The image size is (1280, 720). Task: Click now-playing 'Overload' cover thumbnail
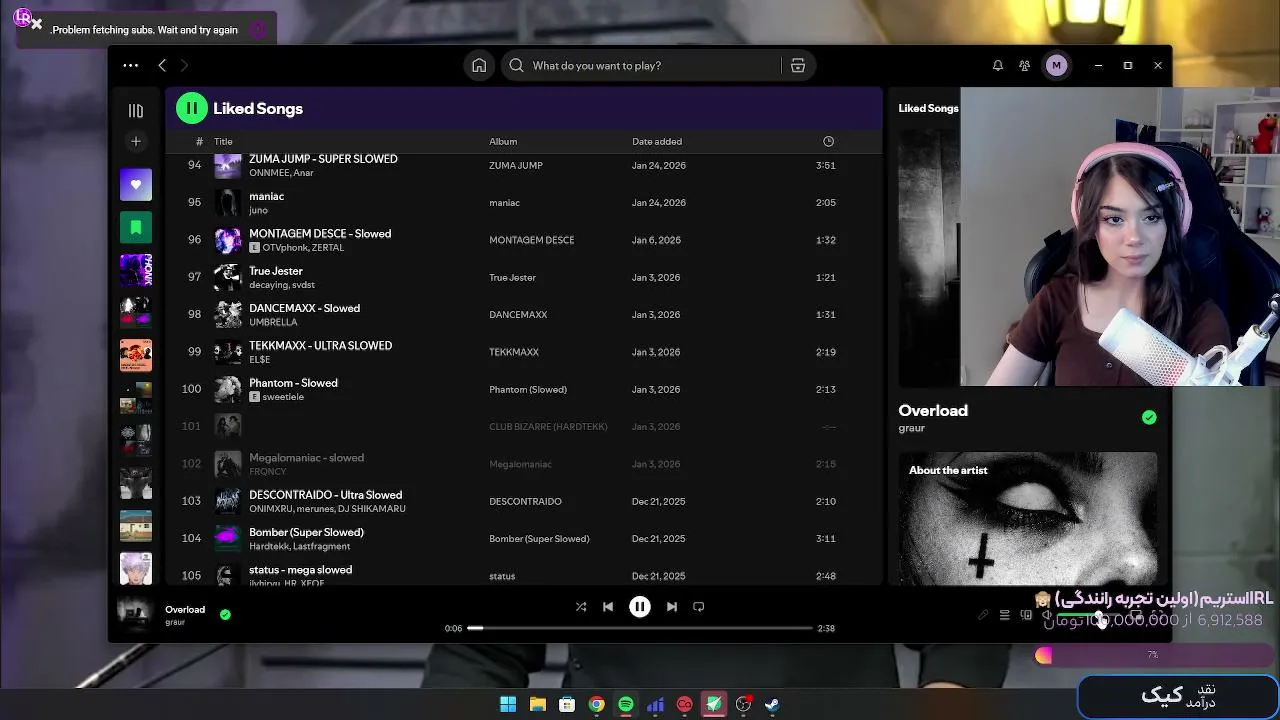[134, 613]
